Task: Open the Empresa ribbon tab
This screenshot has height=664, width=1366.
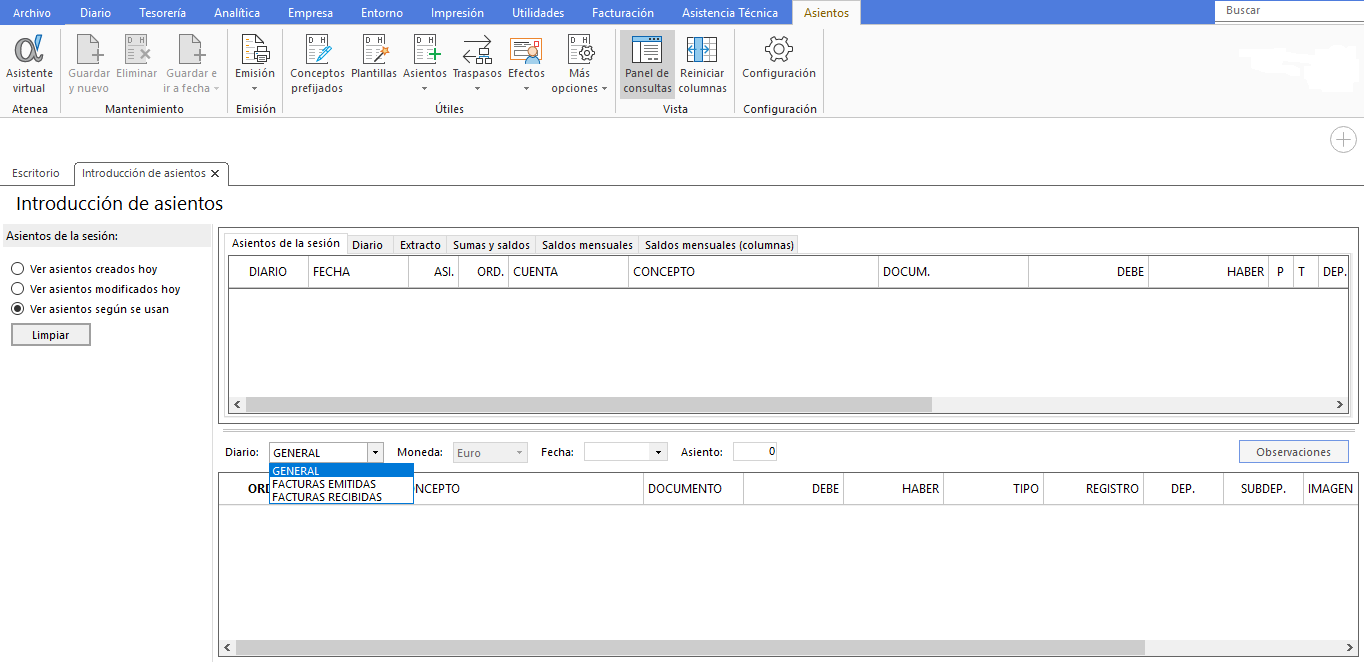Action: coord(311,13)
